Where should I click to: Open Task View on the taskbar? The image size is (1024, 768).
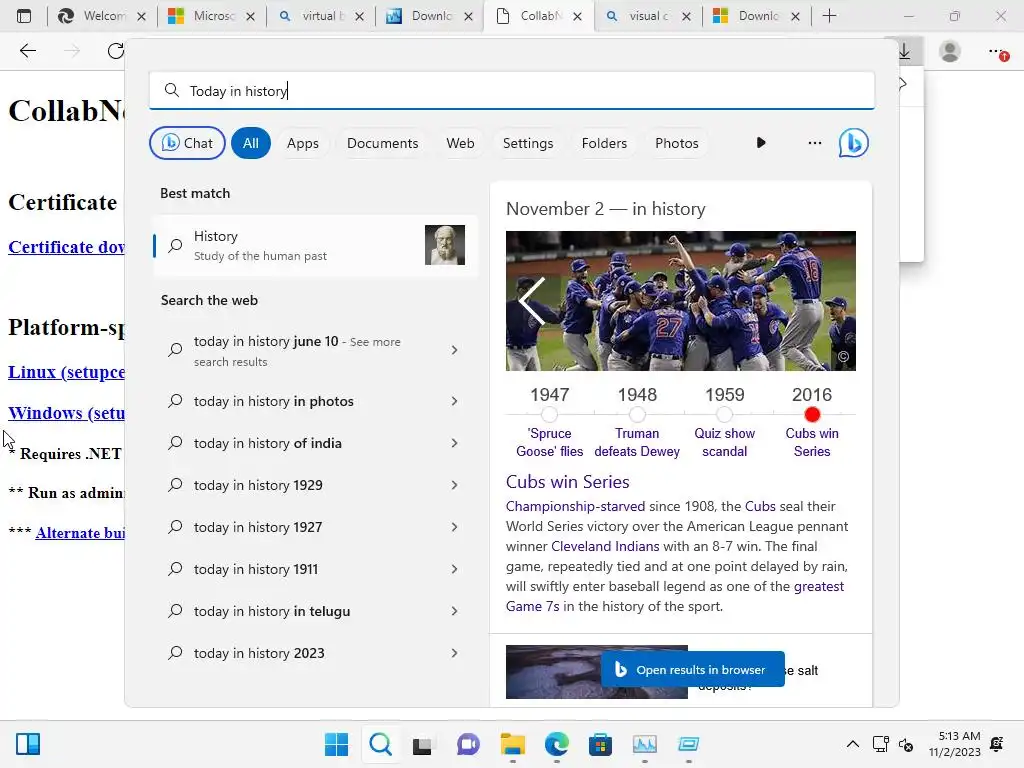423,744
